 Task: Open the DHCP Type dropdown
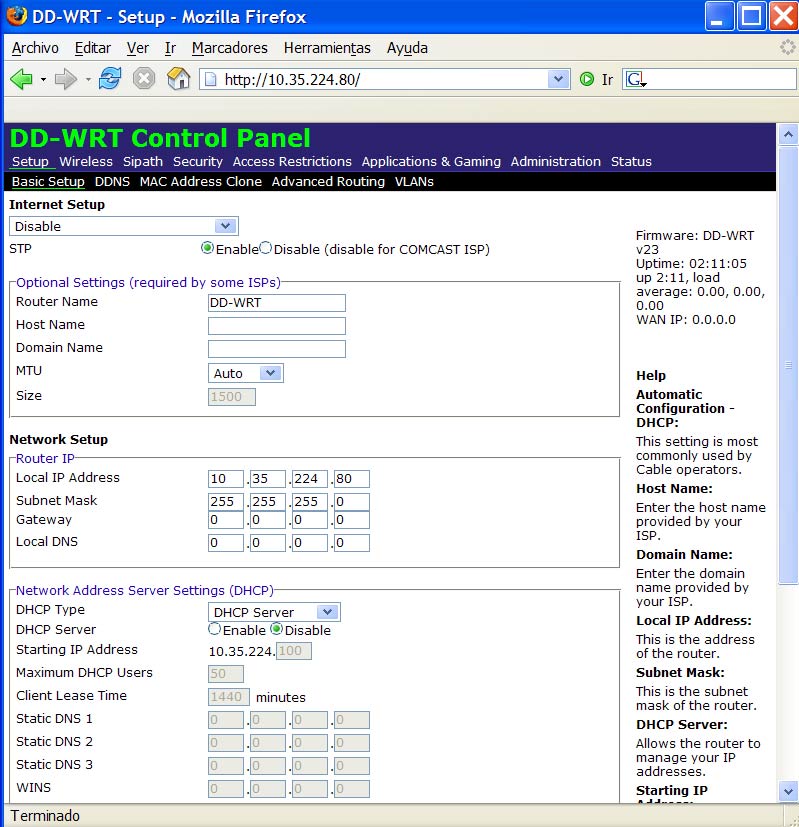coord(327,612)
